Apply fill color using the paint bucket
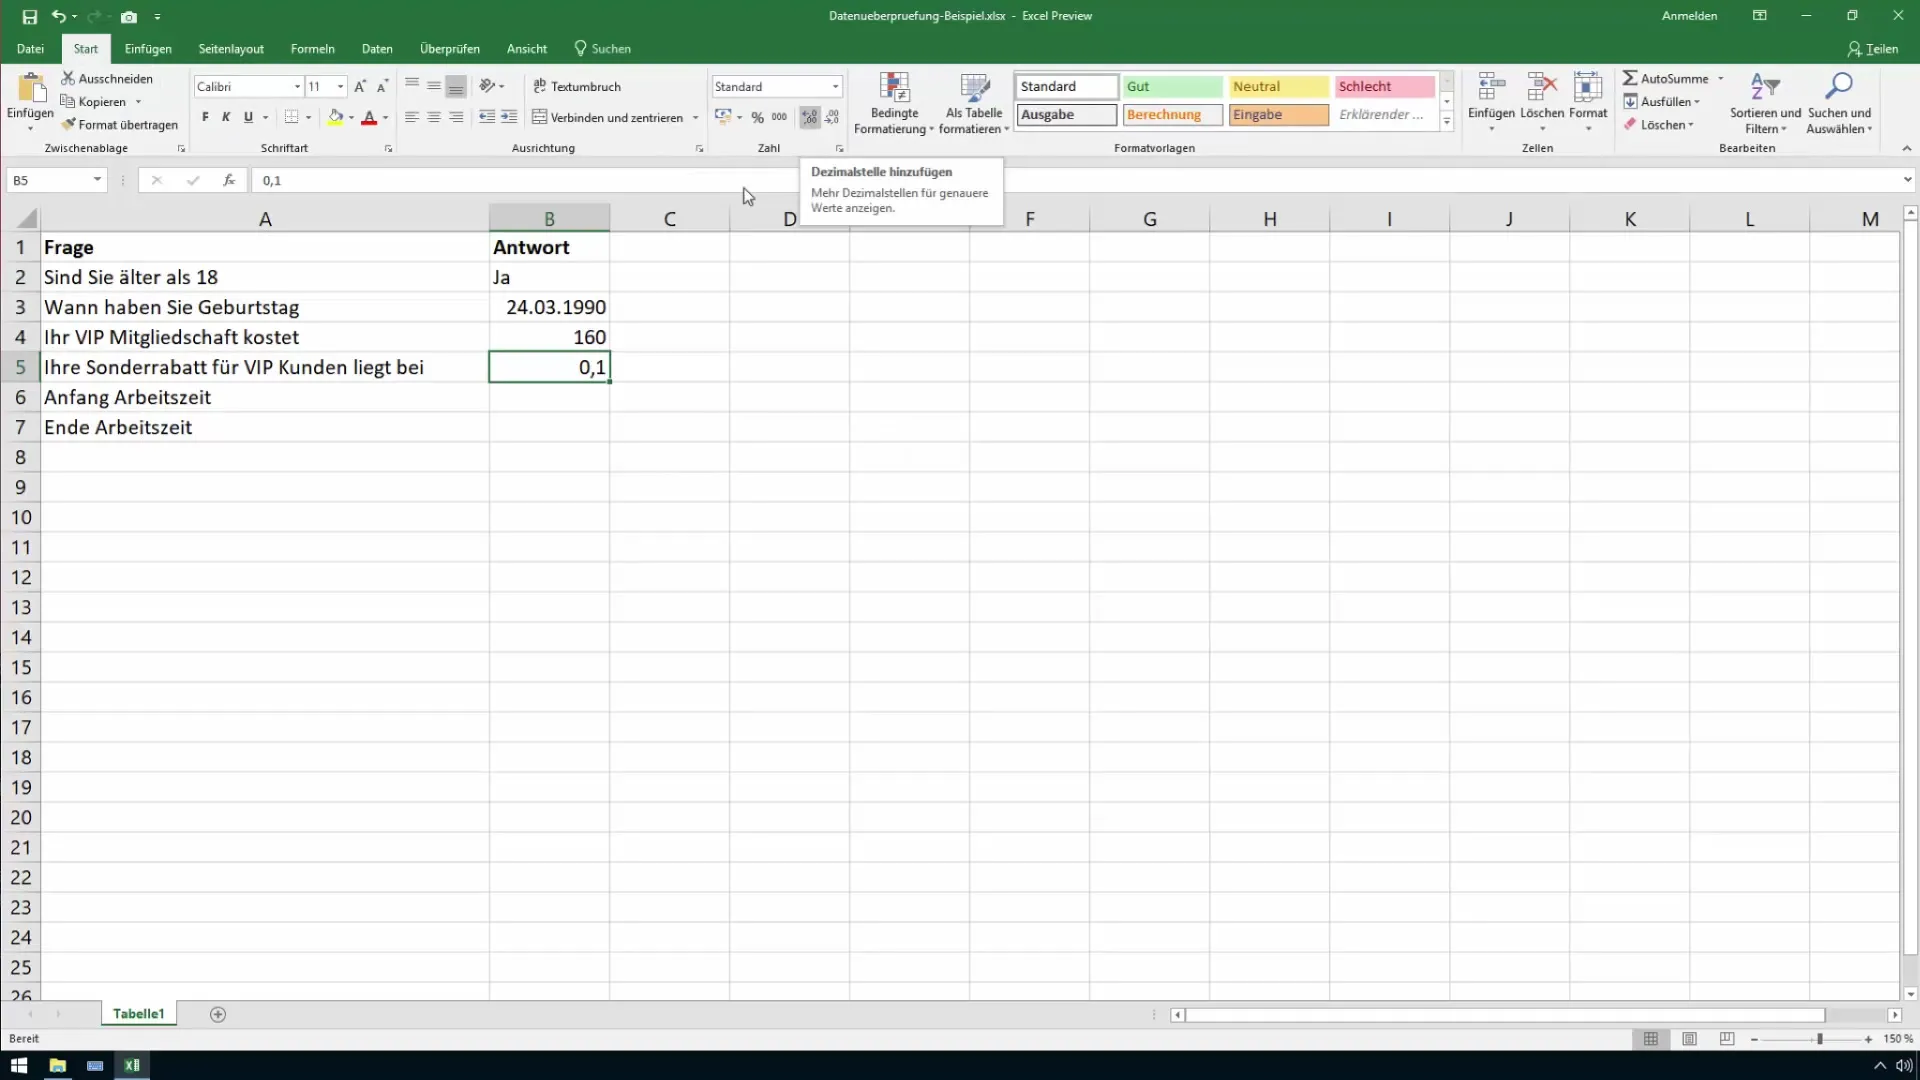 tap(335, 117)
